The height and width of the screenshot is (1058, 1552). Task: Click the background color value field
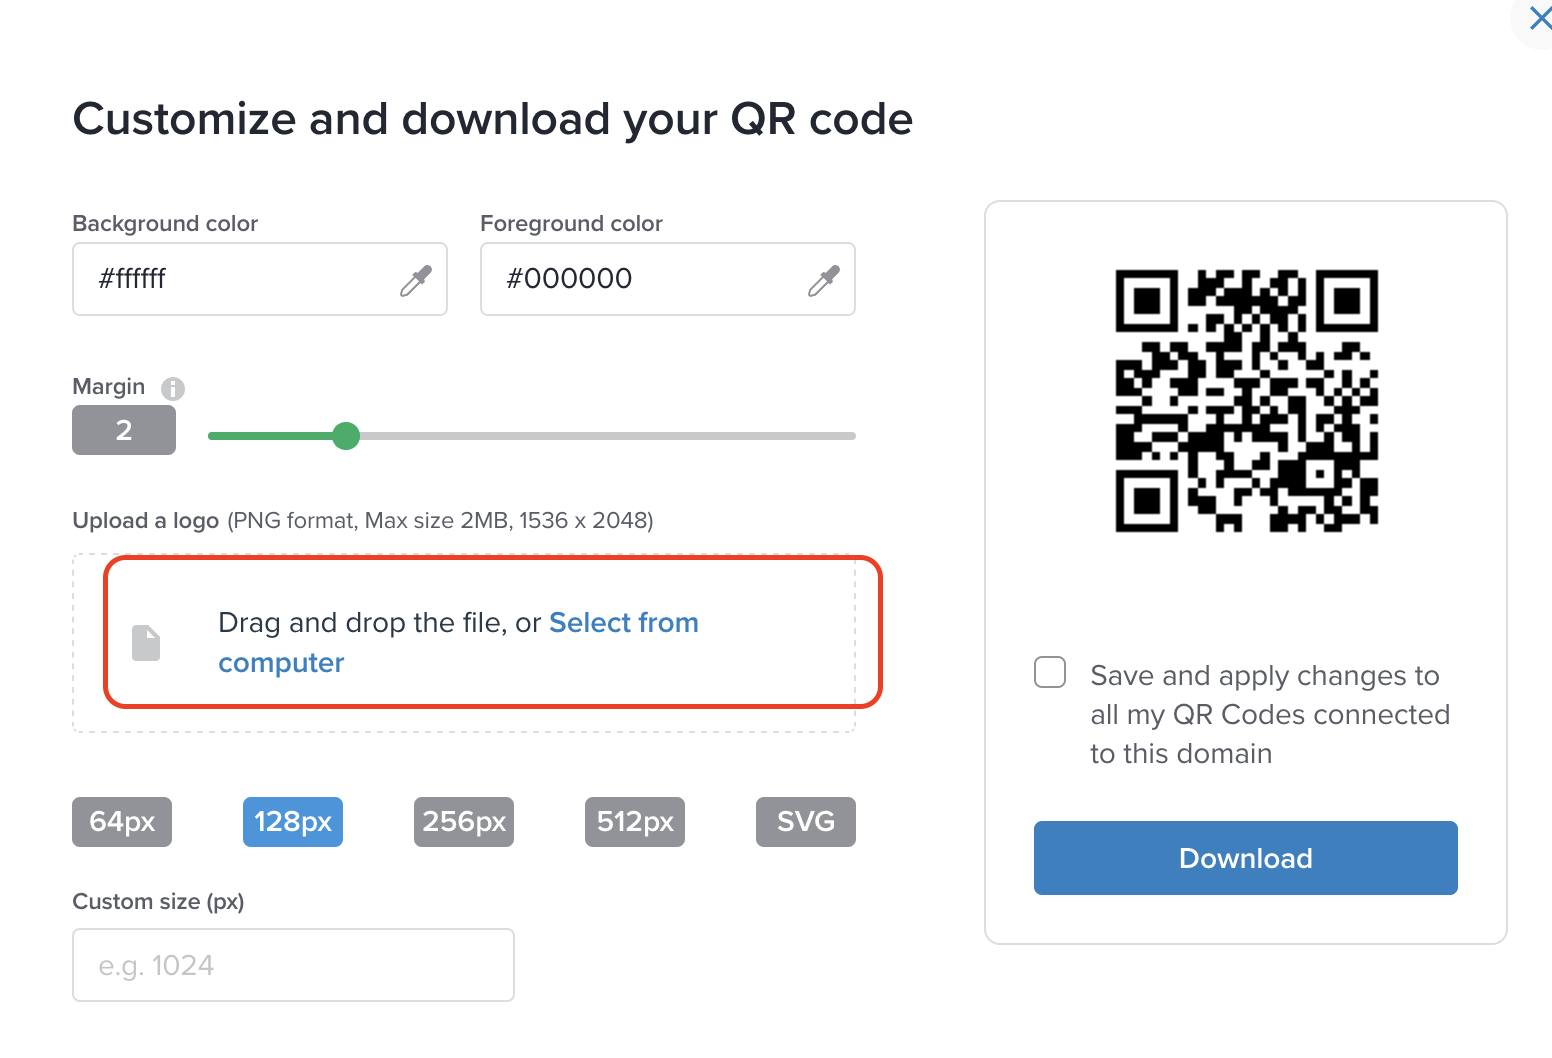tap(230, 280)
